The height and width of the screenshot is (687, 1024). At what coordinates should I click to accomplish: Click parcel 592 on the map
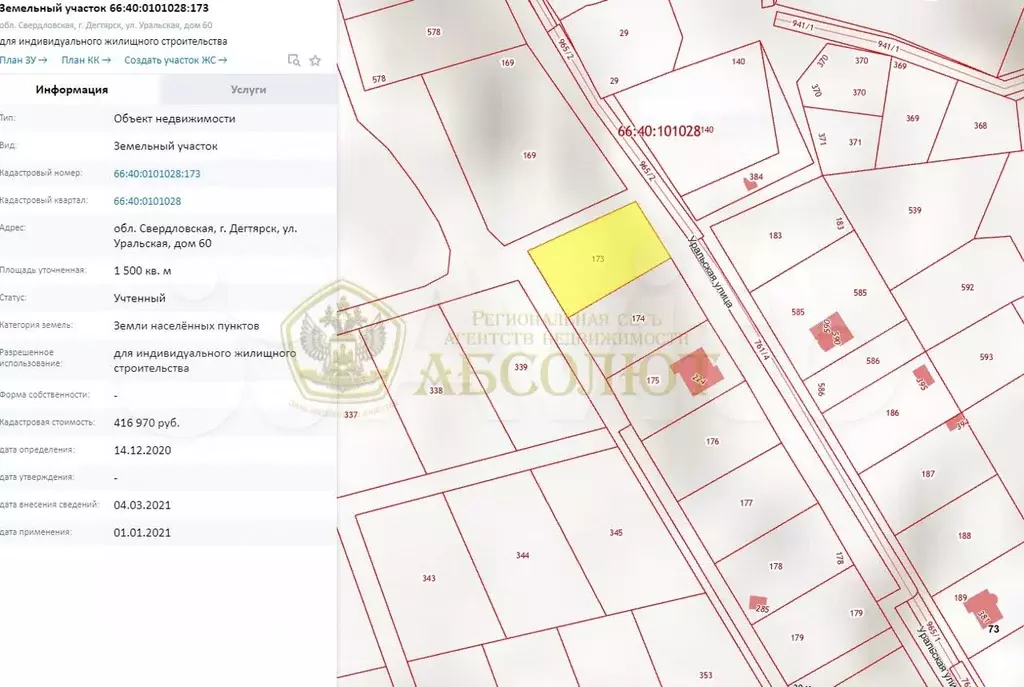[x=967, y=287]
